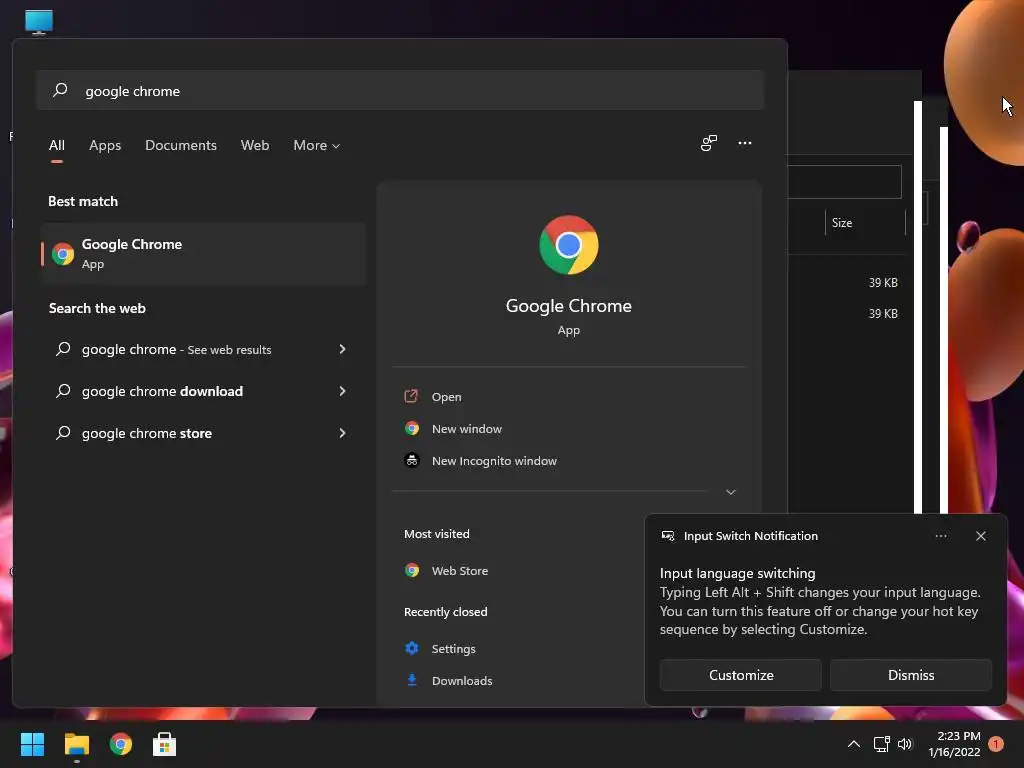Select the All search filter tab
Image resolution: width=1024 pixels, height=768 pixels.
point(57,146)
